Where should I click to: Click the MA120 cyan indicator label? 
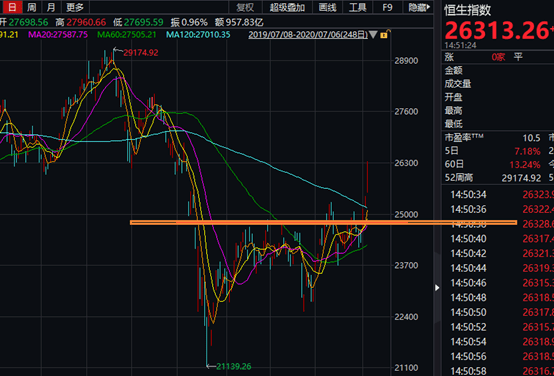(198, 35)
